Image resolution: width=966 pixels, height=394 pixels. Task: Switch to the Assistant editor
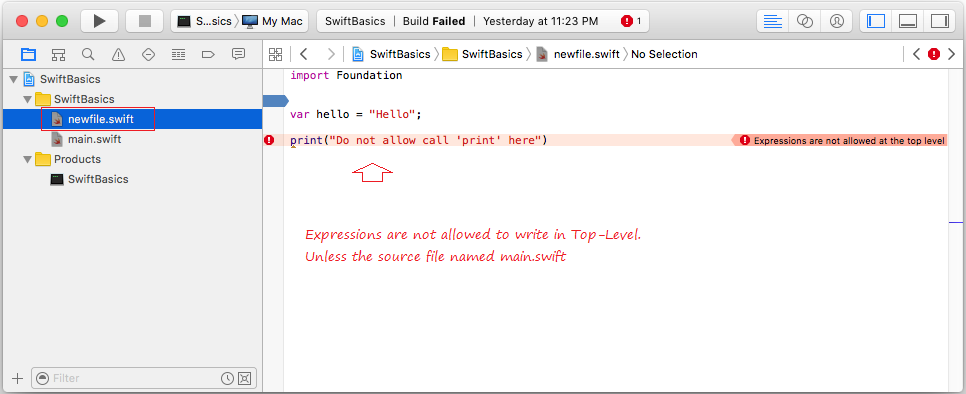click(x=805, y=21)
